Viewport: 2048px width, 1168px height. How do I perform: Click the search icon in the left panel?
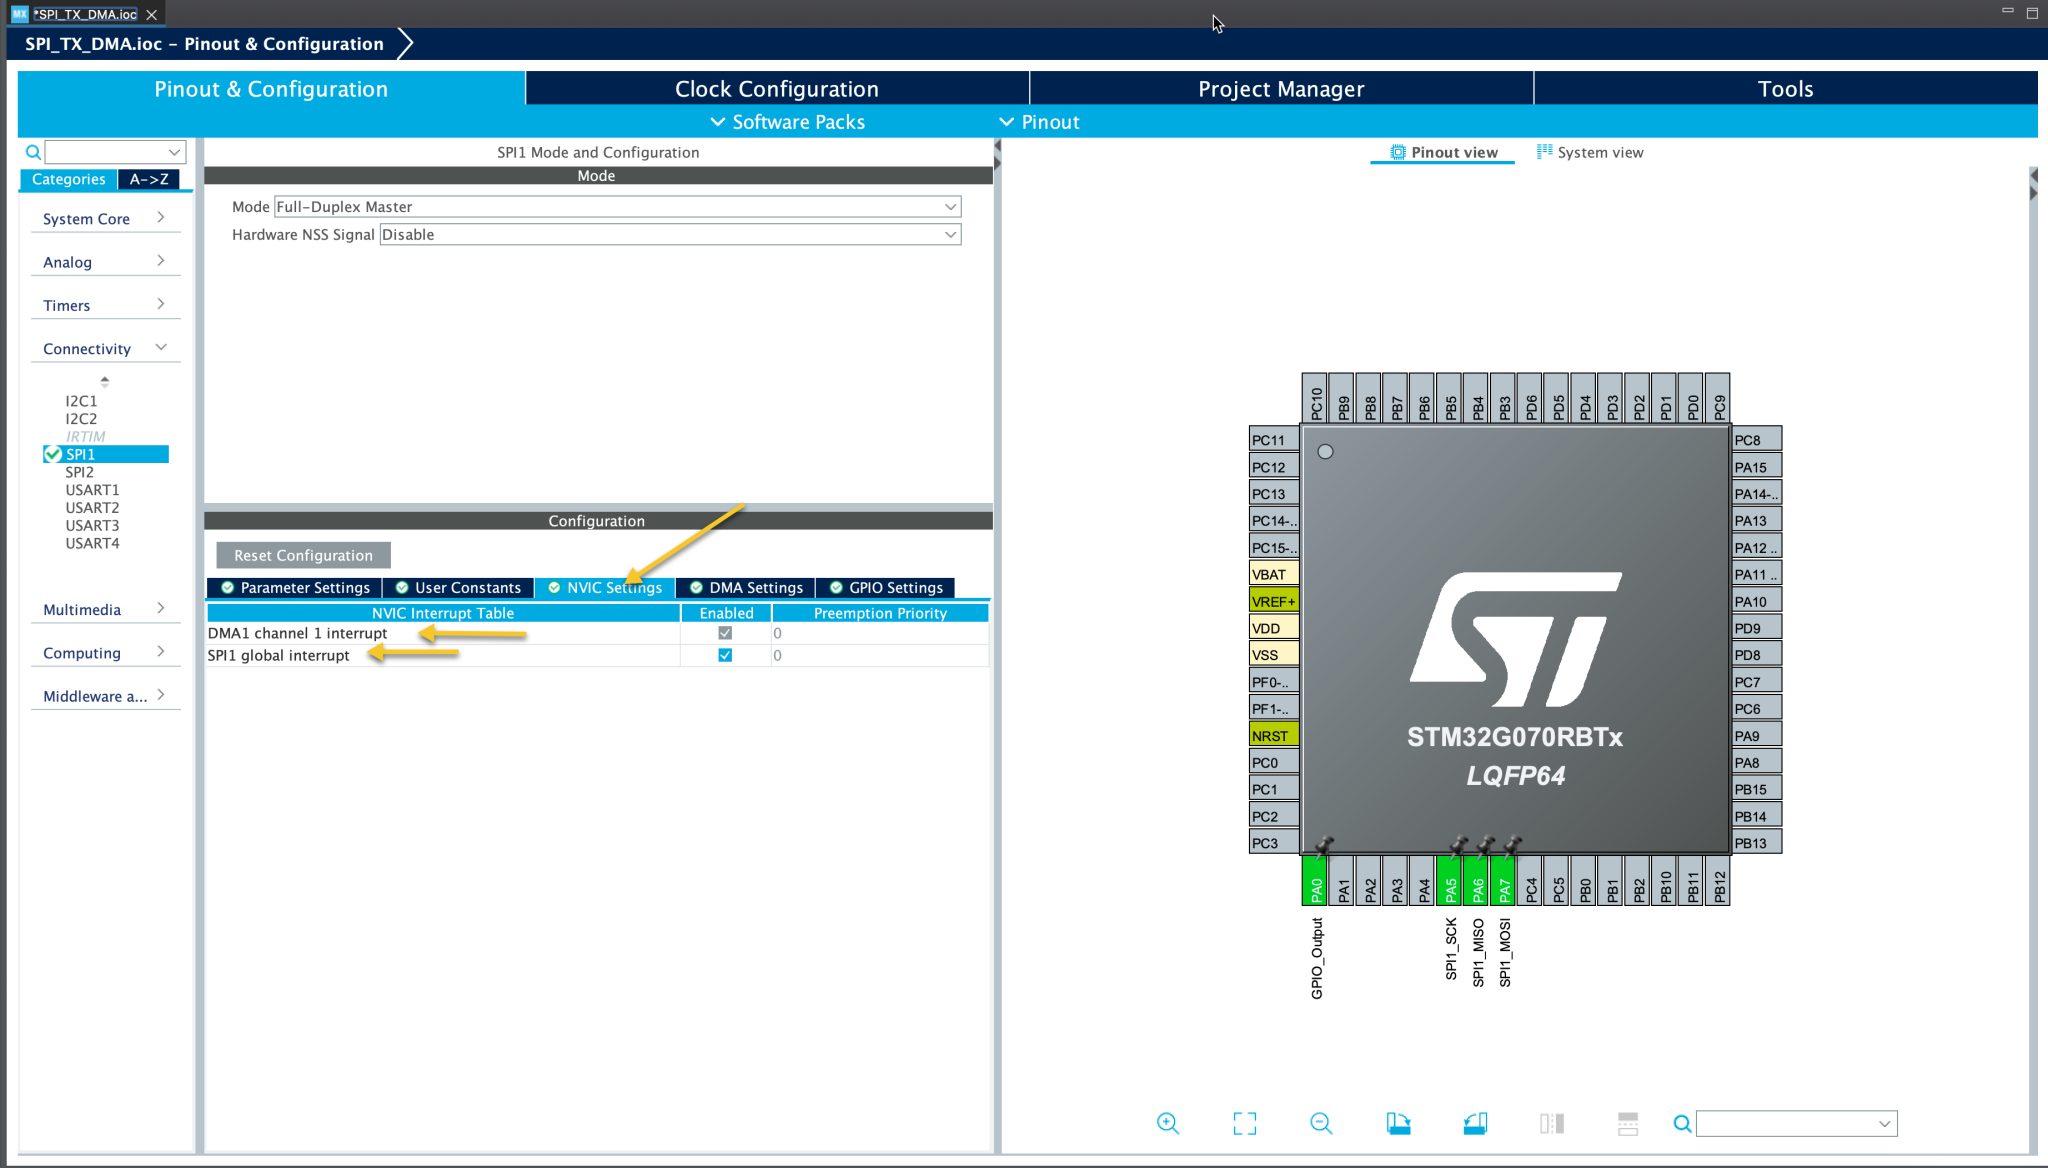[33, 152]
